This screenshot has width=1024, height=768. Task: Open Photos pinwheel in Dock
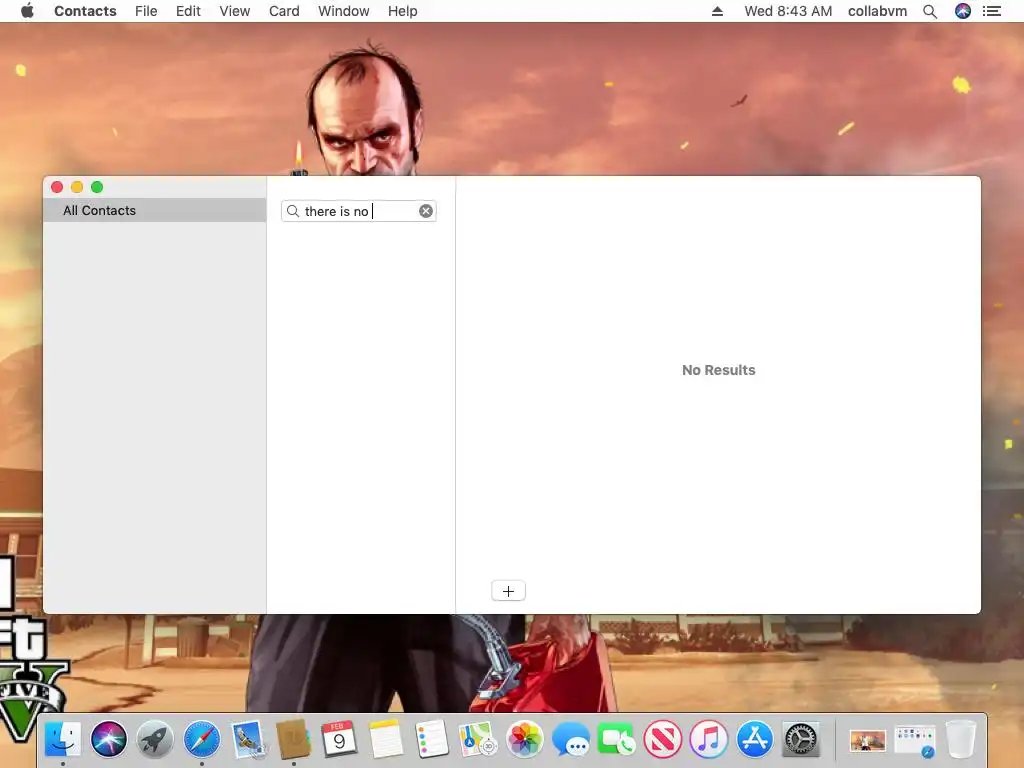click(524, 739)
